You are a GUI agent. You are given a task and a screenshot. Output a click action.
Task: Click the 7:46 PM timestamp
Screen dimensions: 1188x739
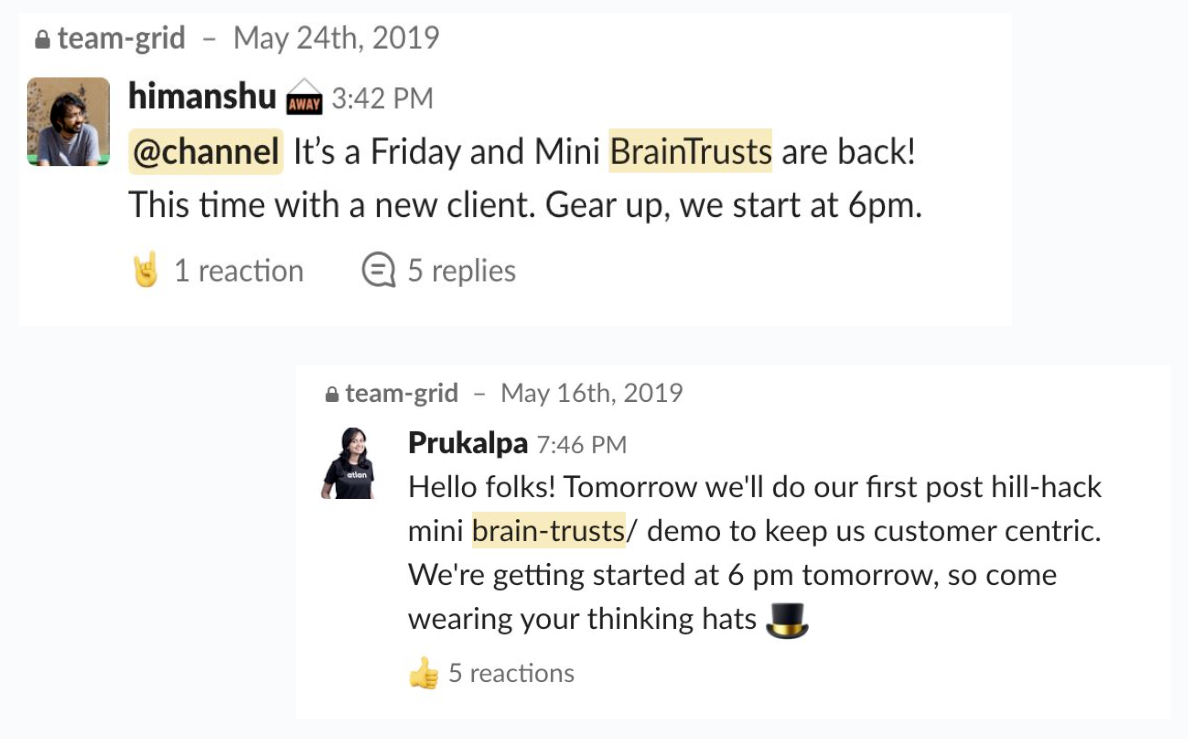[582, 444]
